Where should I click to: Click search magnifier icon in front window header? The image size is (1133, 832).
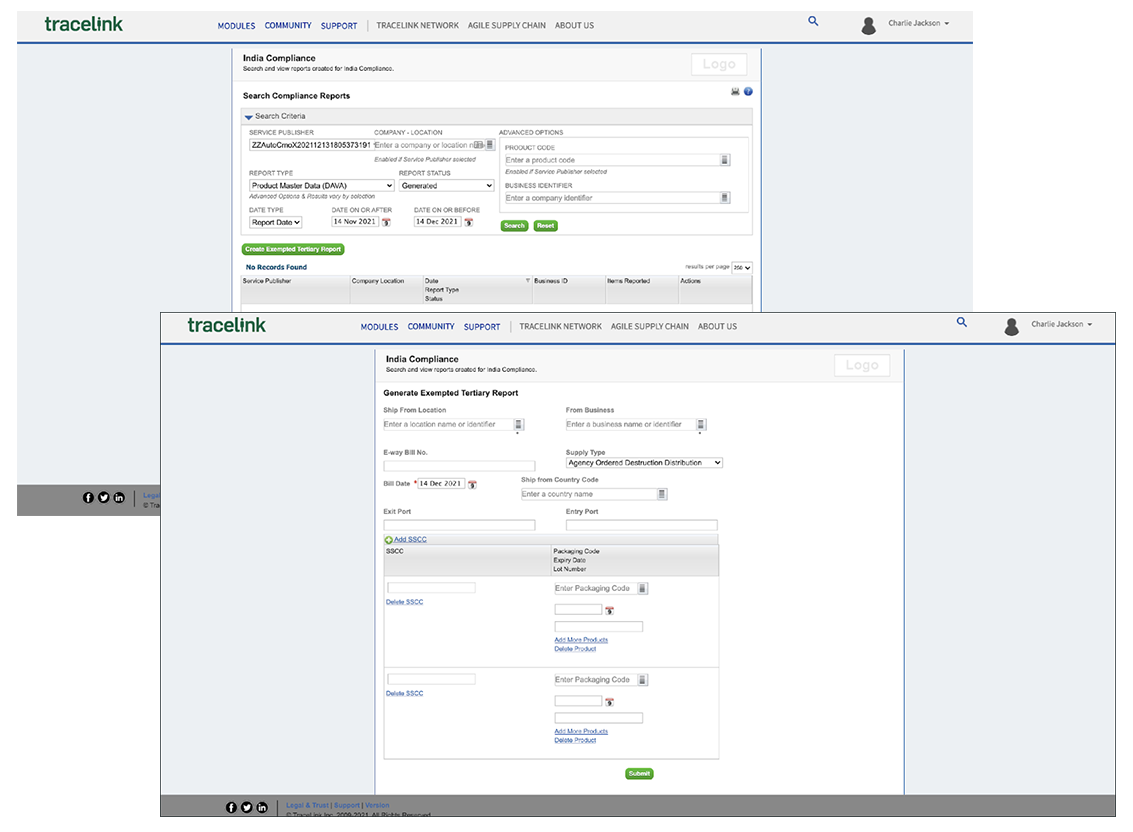[x=961, y=322]
